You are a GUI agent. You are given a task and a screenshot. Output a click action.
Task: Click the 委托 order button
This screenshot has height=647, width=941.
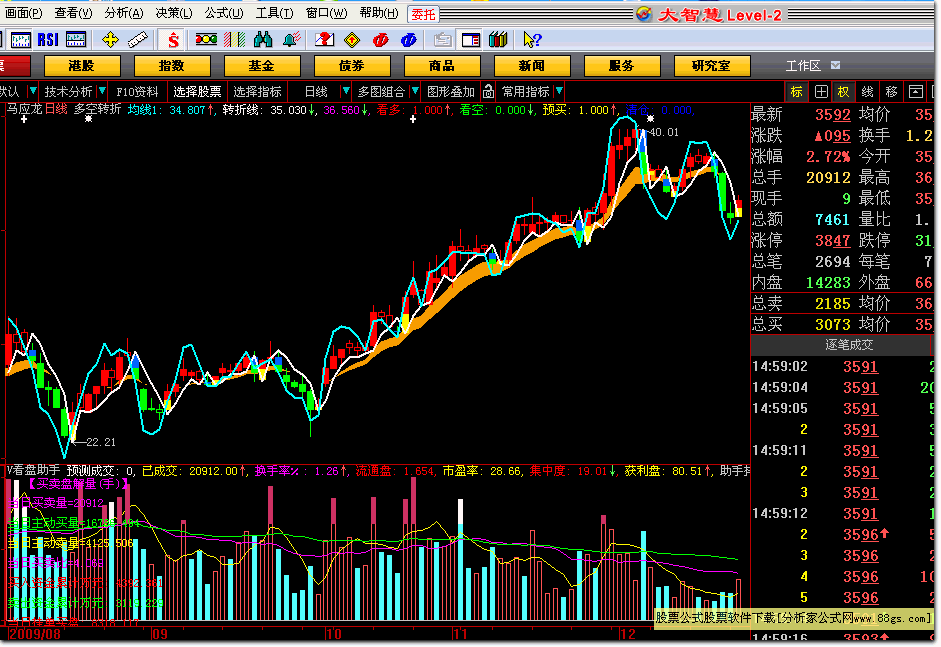click(423, 14)
